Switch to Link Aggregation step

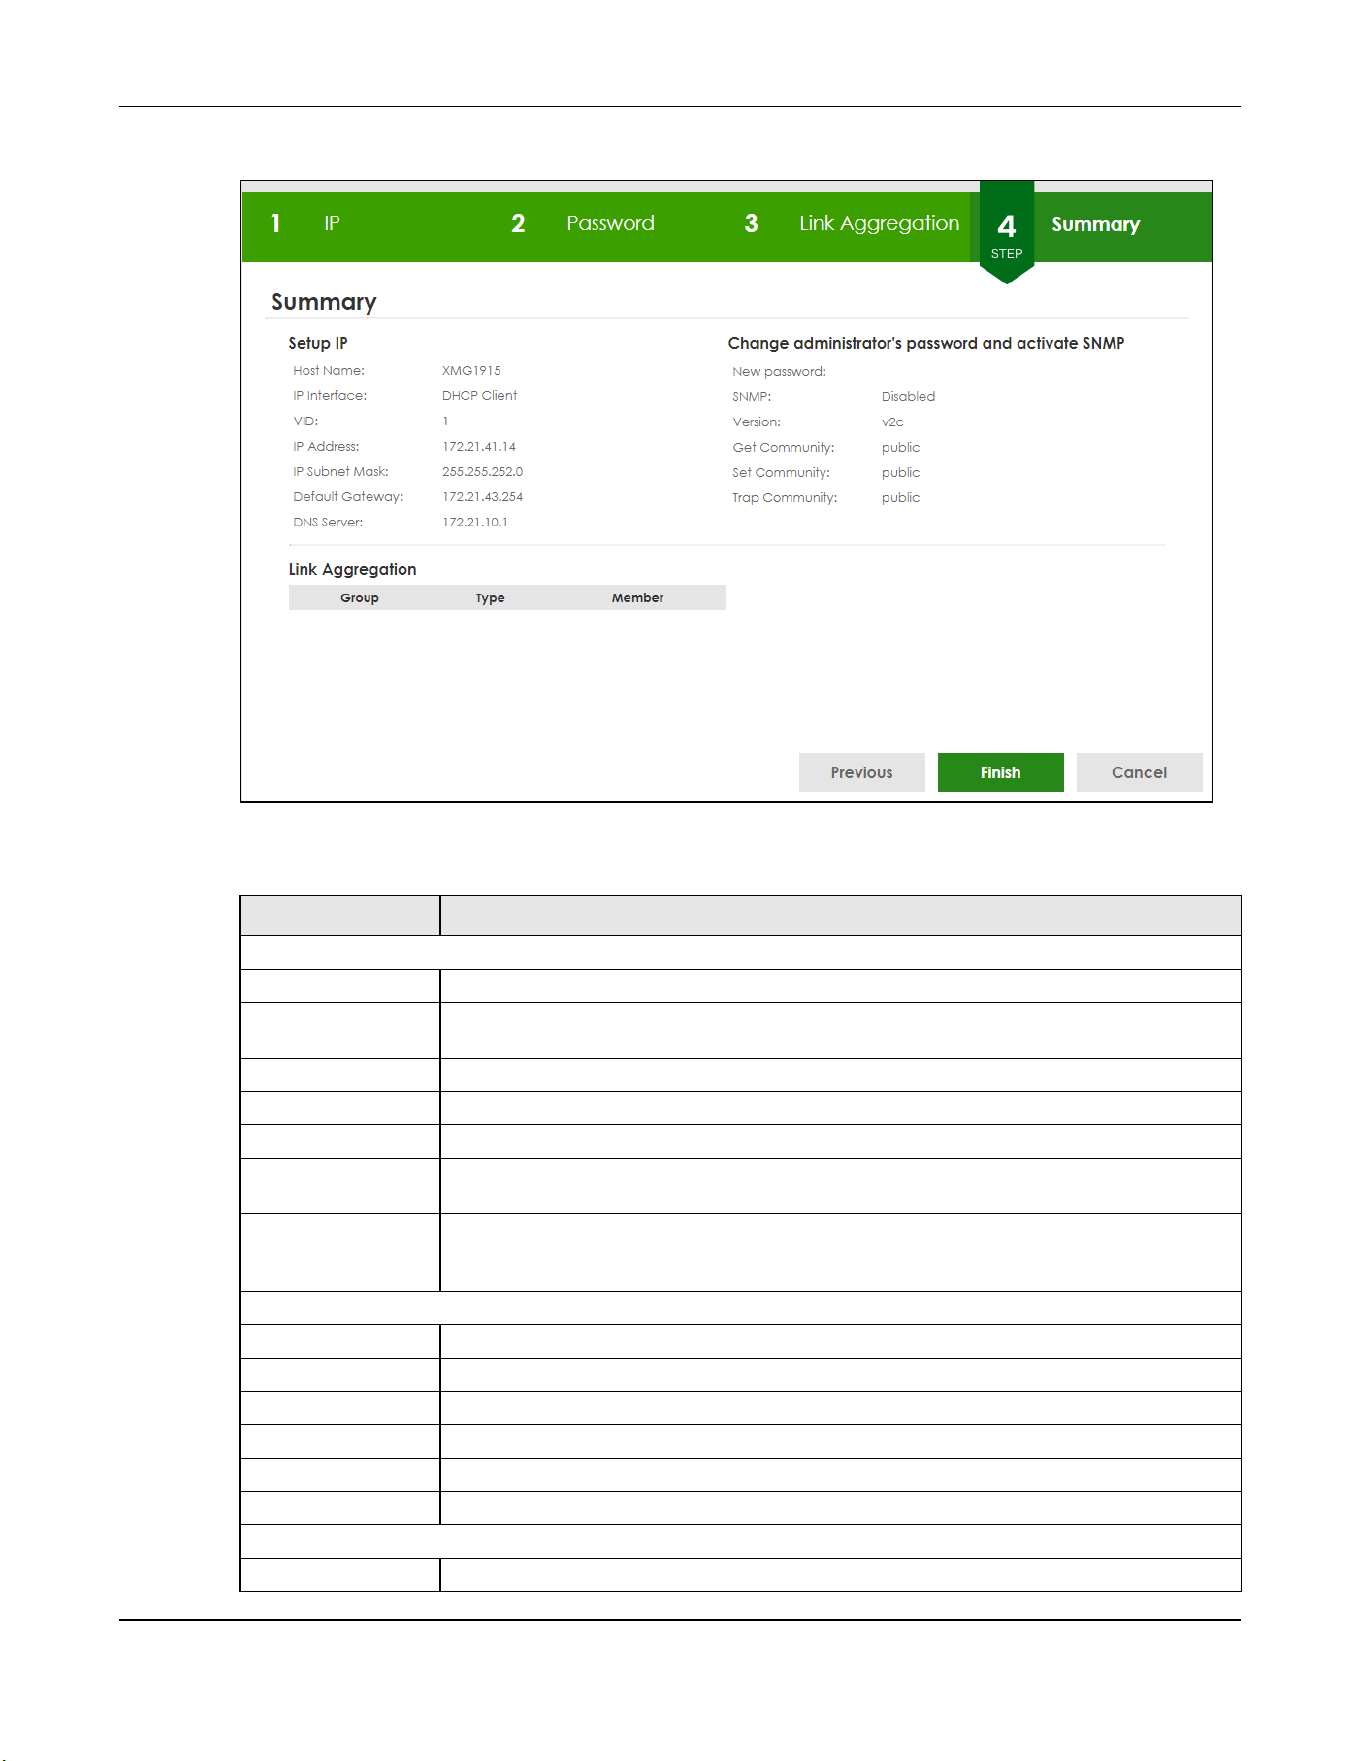[878, 224]
